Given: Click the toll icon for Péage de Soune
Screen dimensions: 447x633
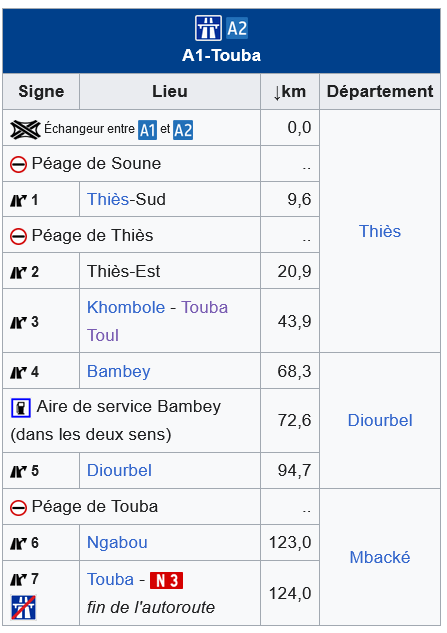Looking at the screenshot, I should tap(18, 164).
